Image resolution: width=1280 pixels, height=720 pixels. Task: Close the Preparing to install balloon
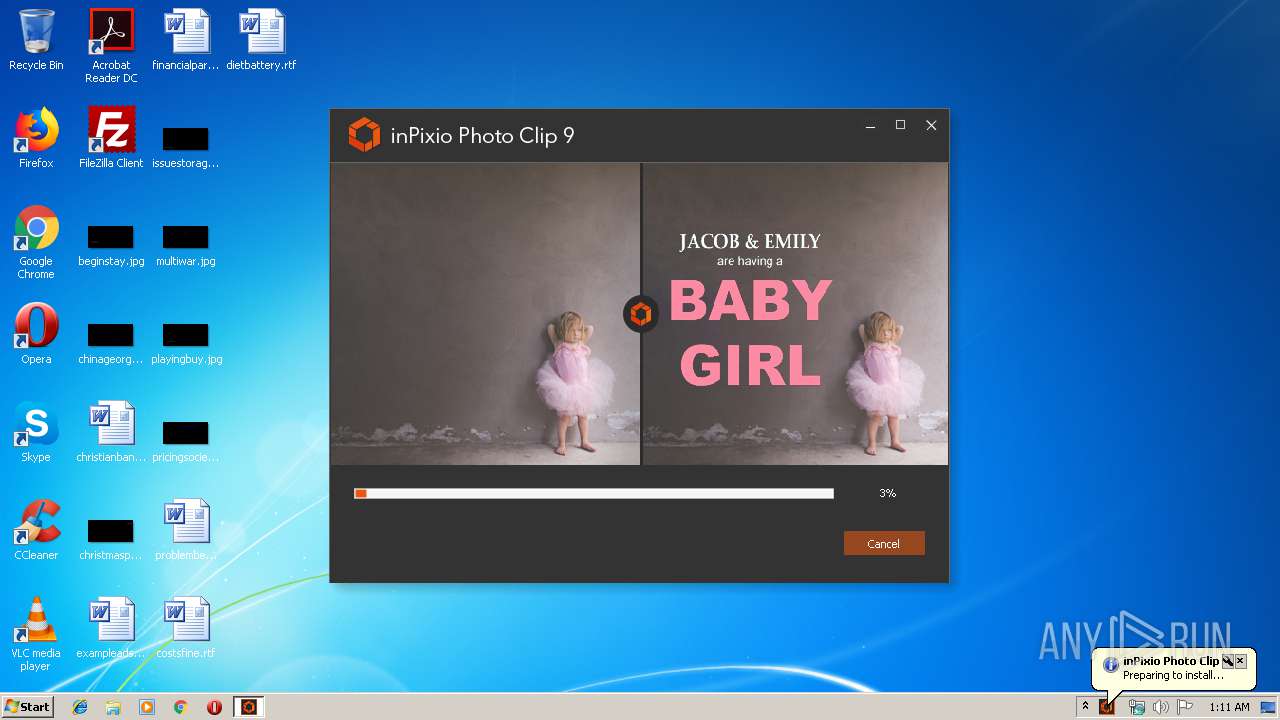tap(1240, 661)
